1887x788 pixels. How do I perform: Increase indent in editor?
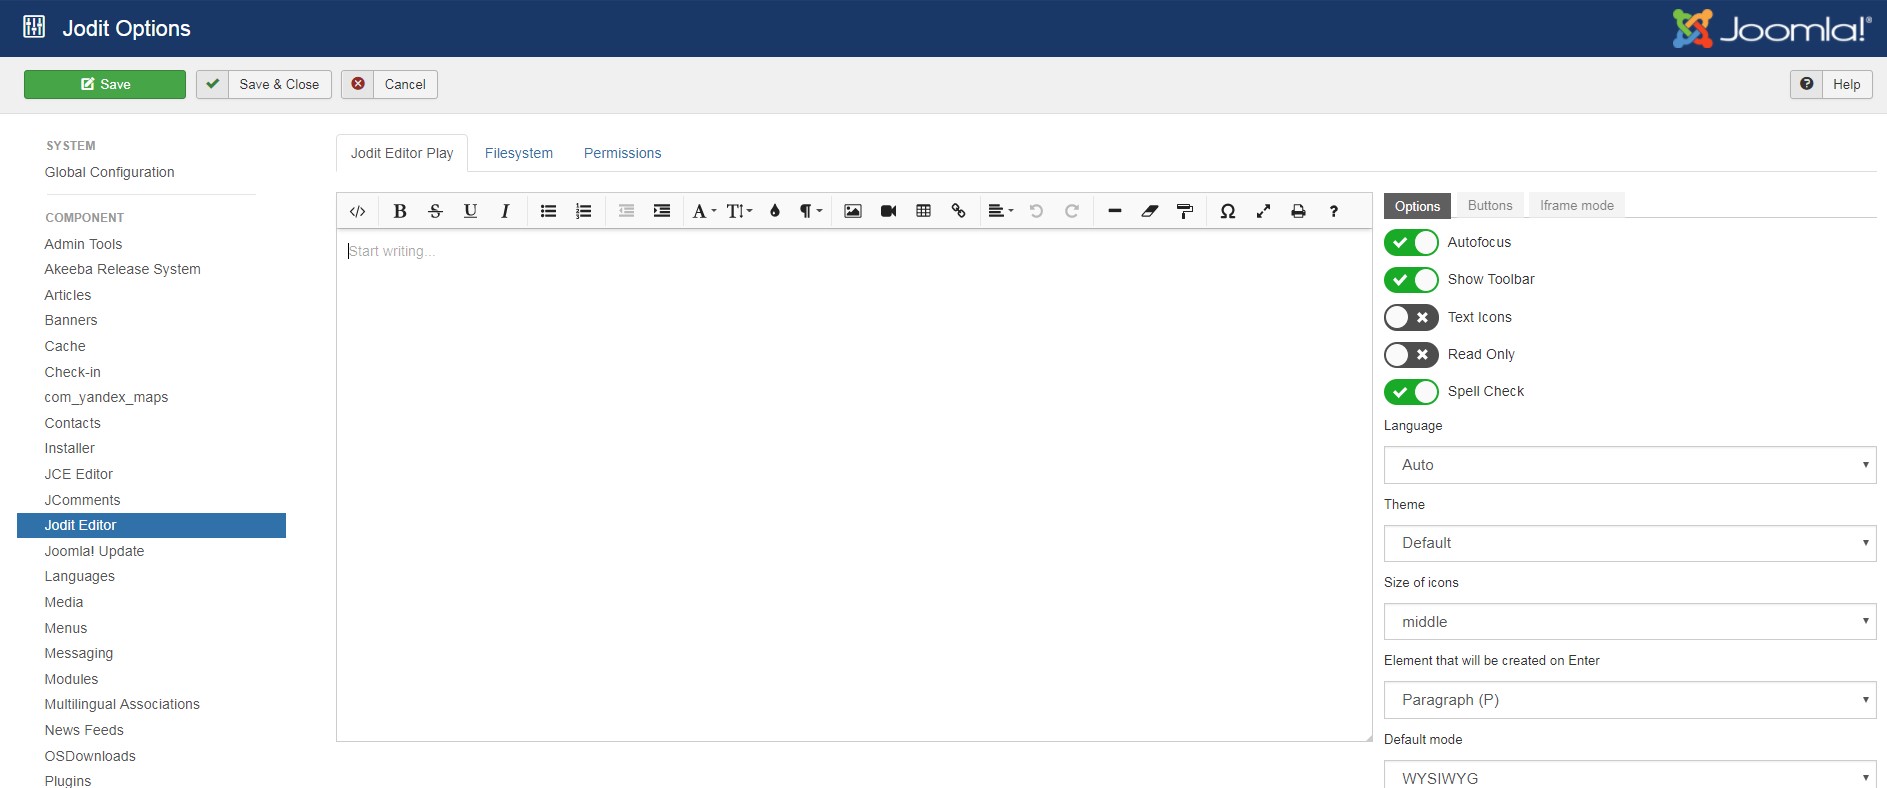[661, 211]
